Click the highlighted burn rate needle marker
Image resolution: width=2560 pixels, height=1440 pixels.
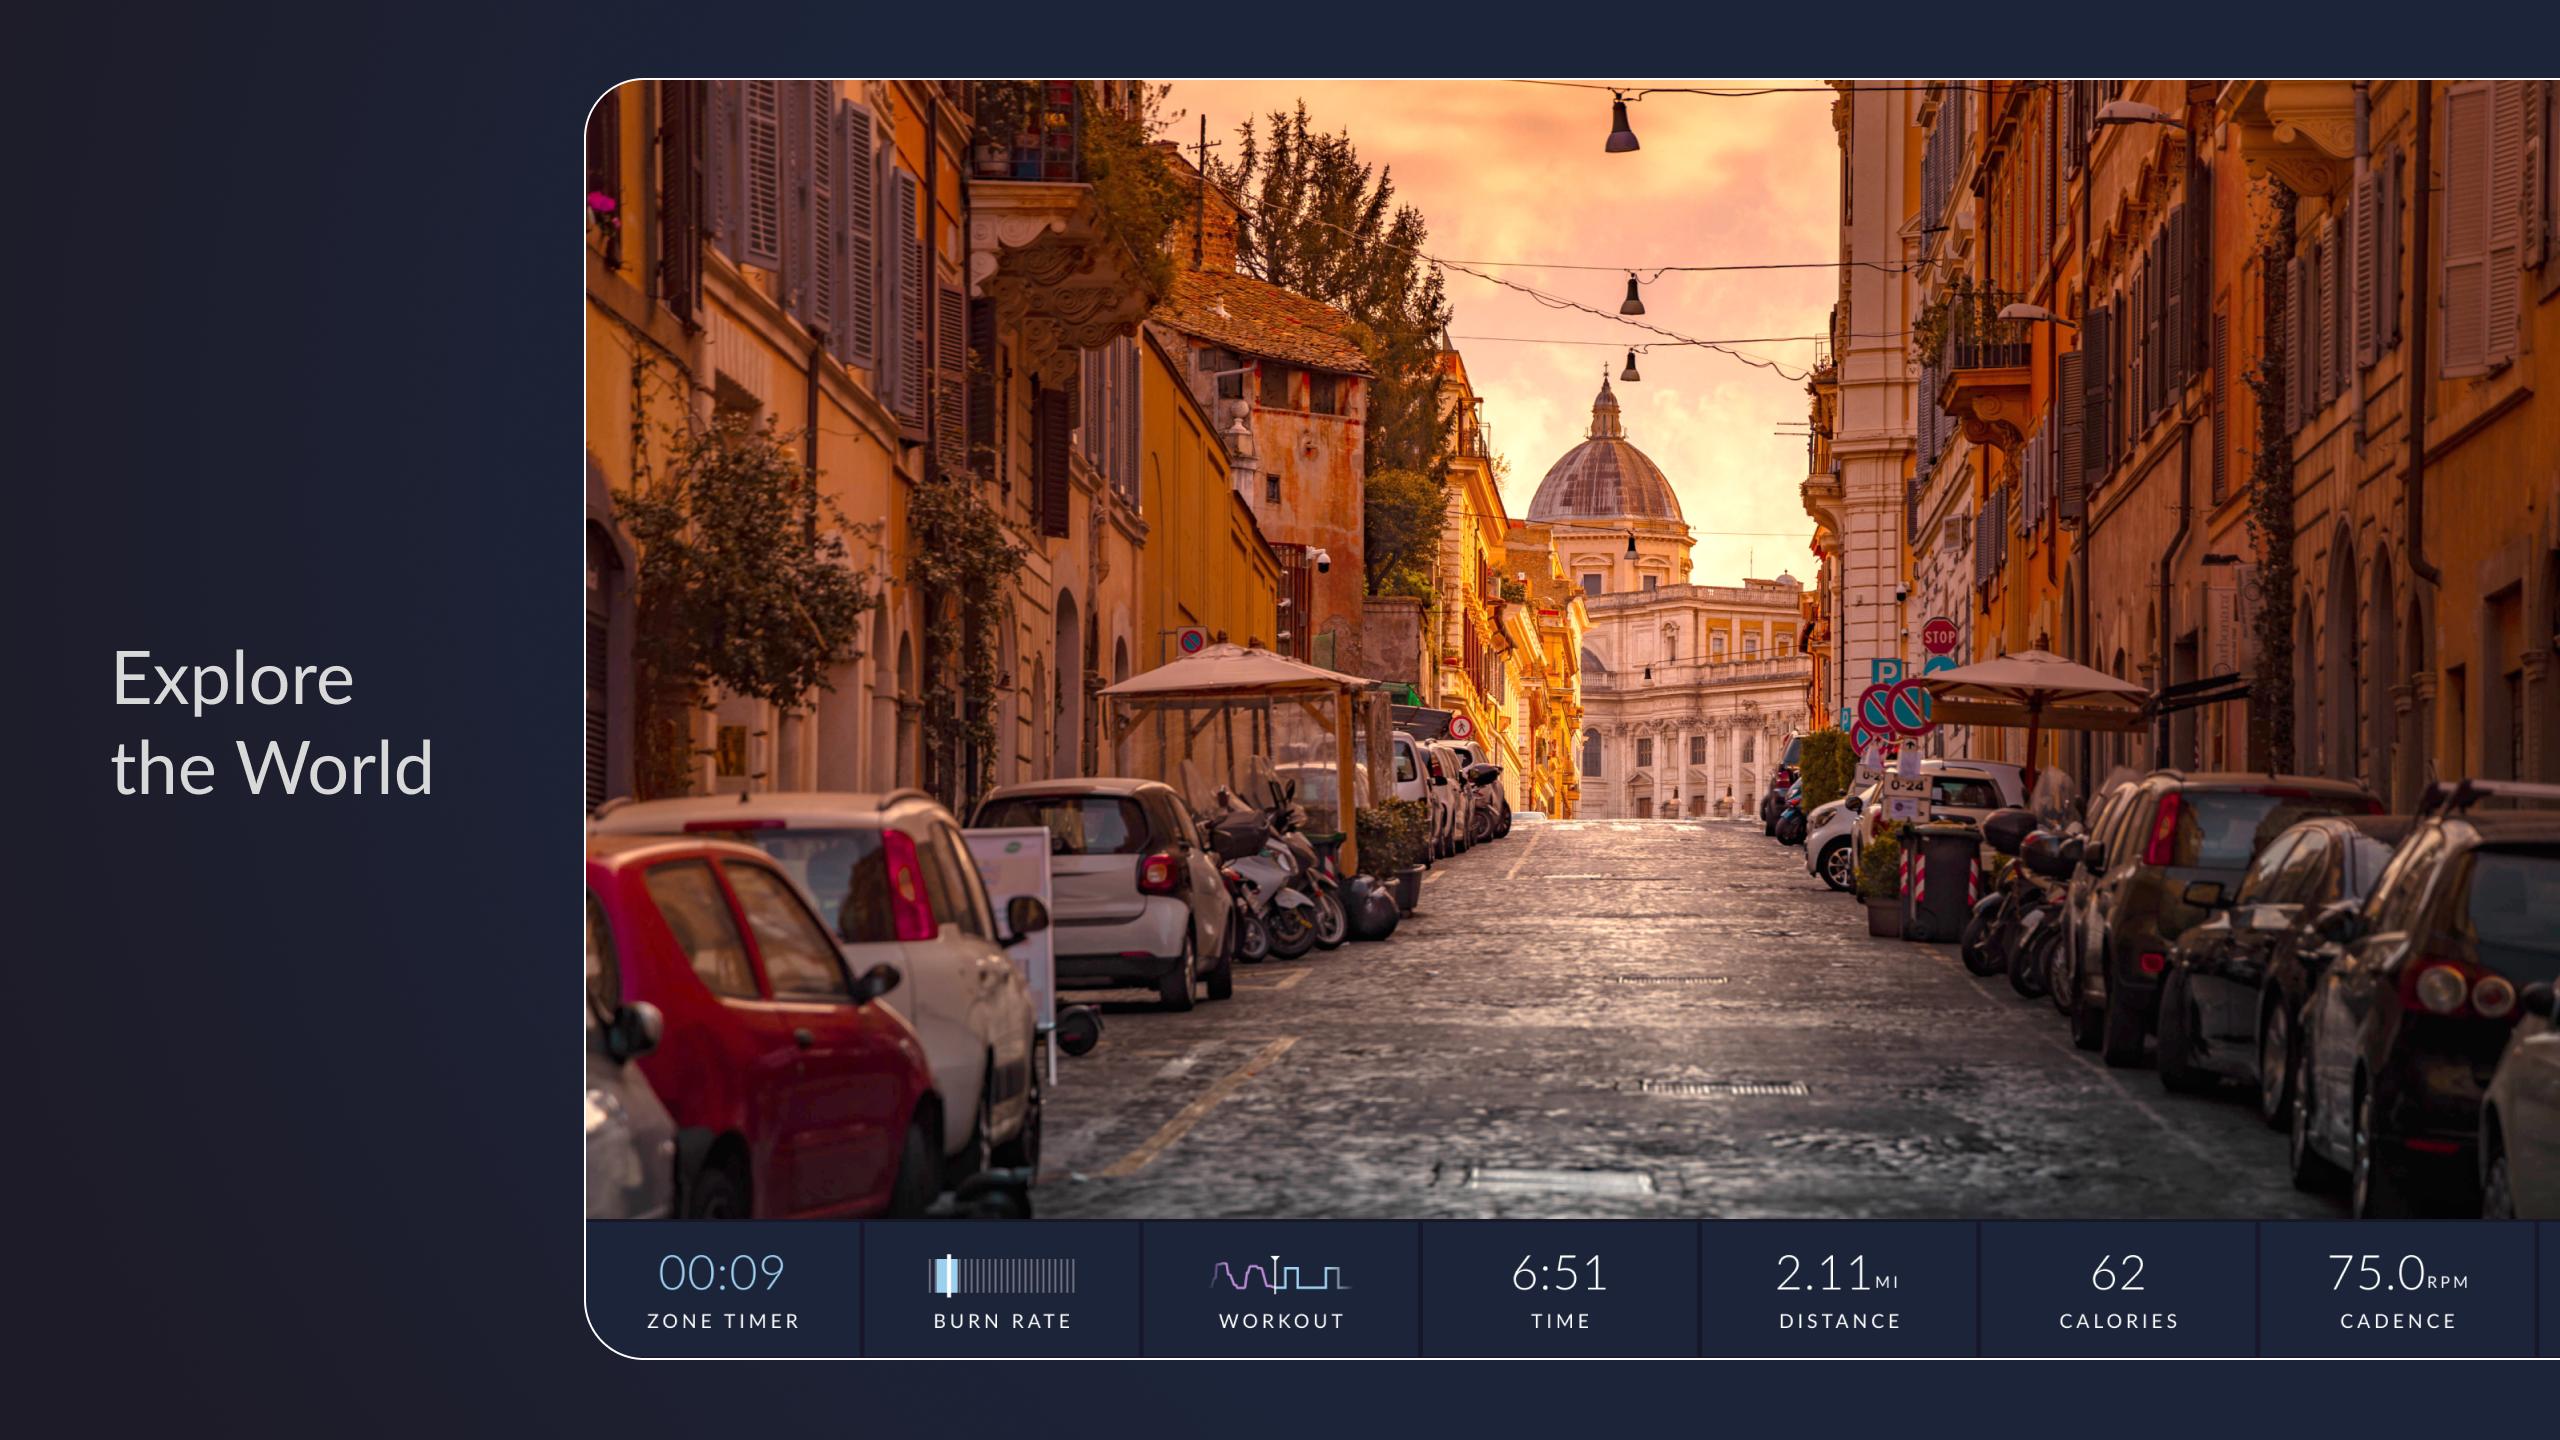click(949, 1276)
